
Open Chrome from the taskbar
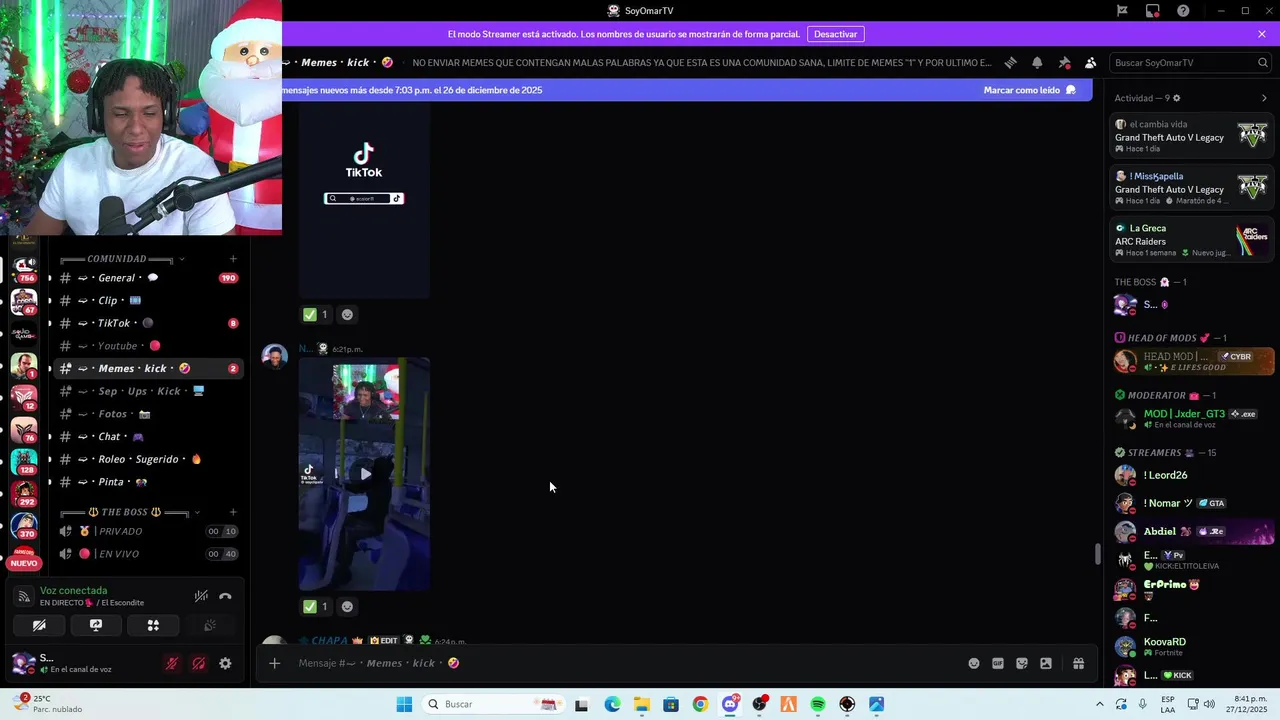700,704
